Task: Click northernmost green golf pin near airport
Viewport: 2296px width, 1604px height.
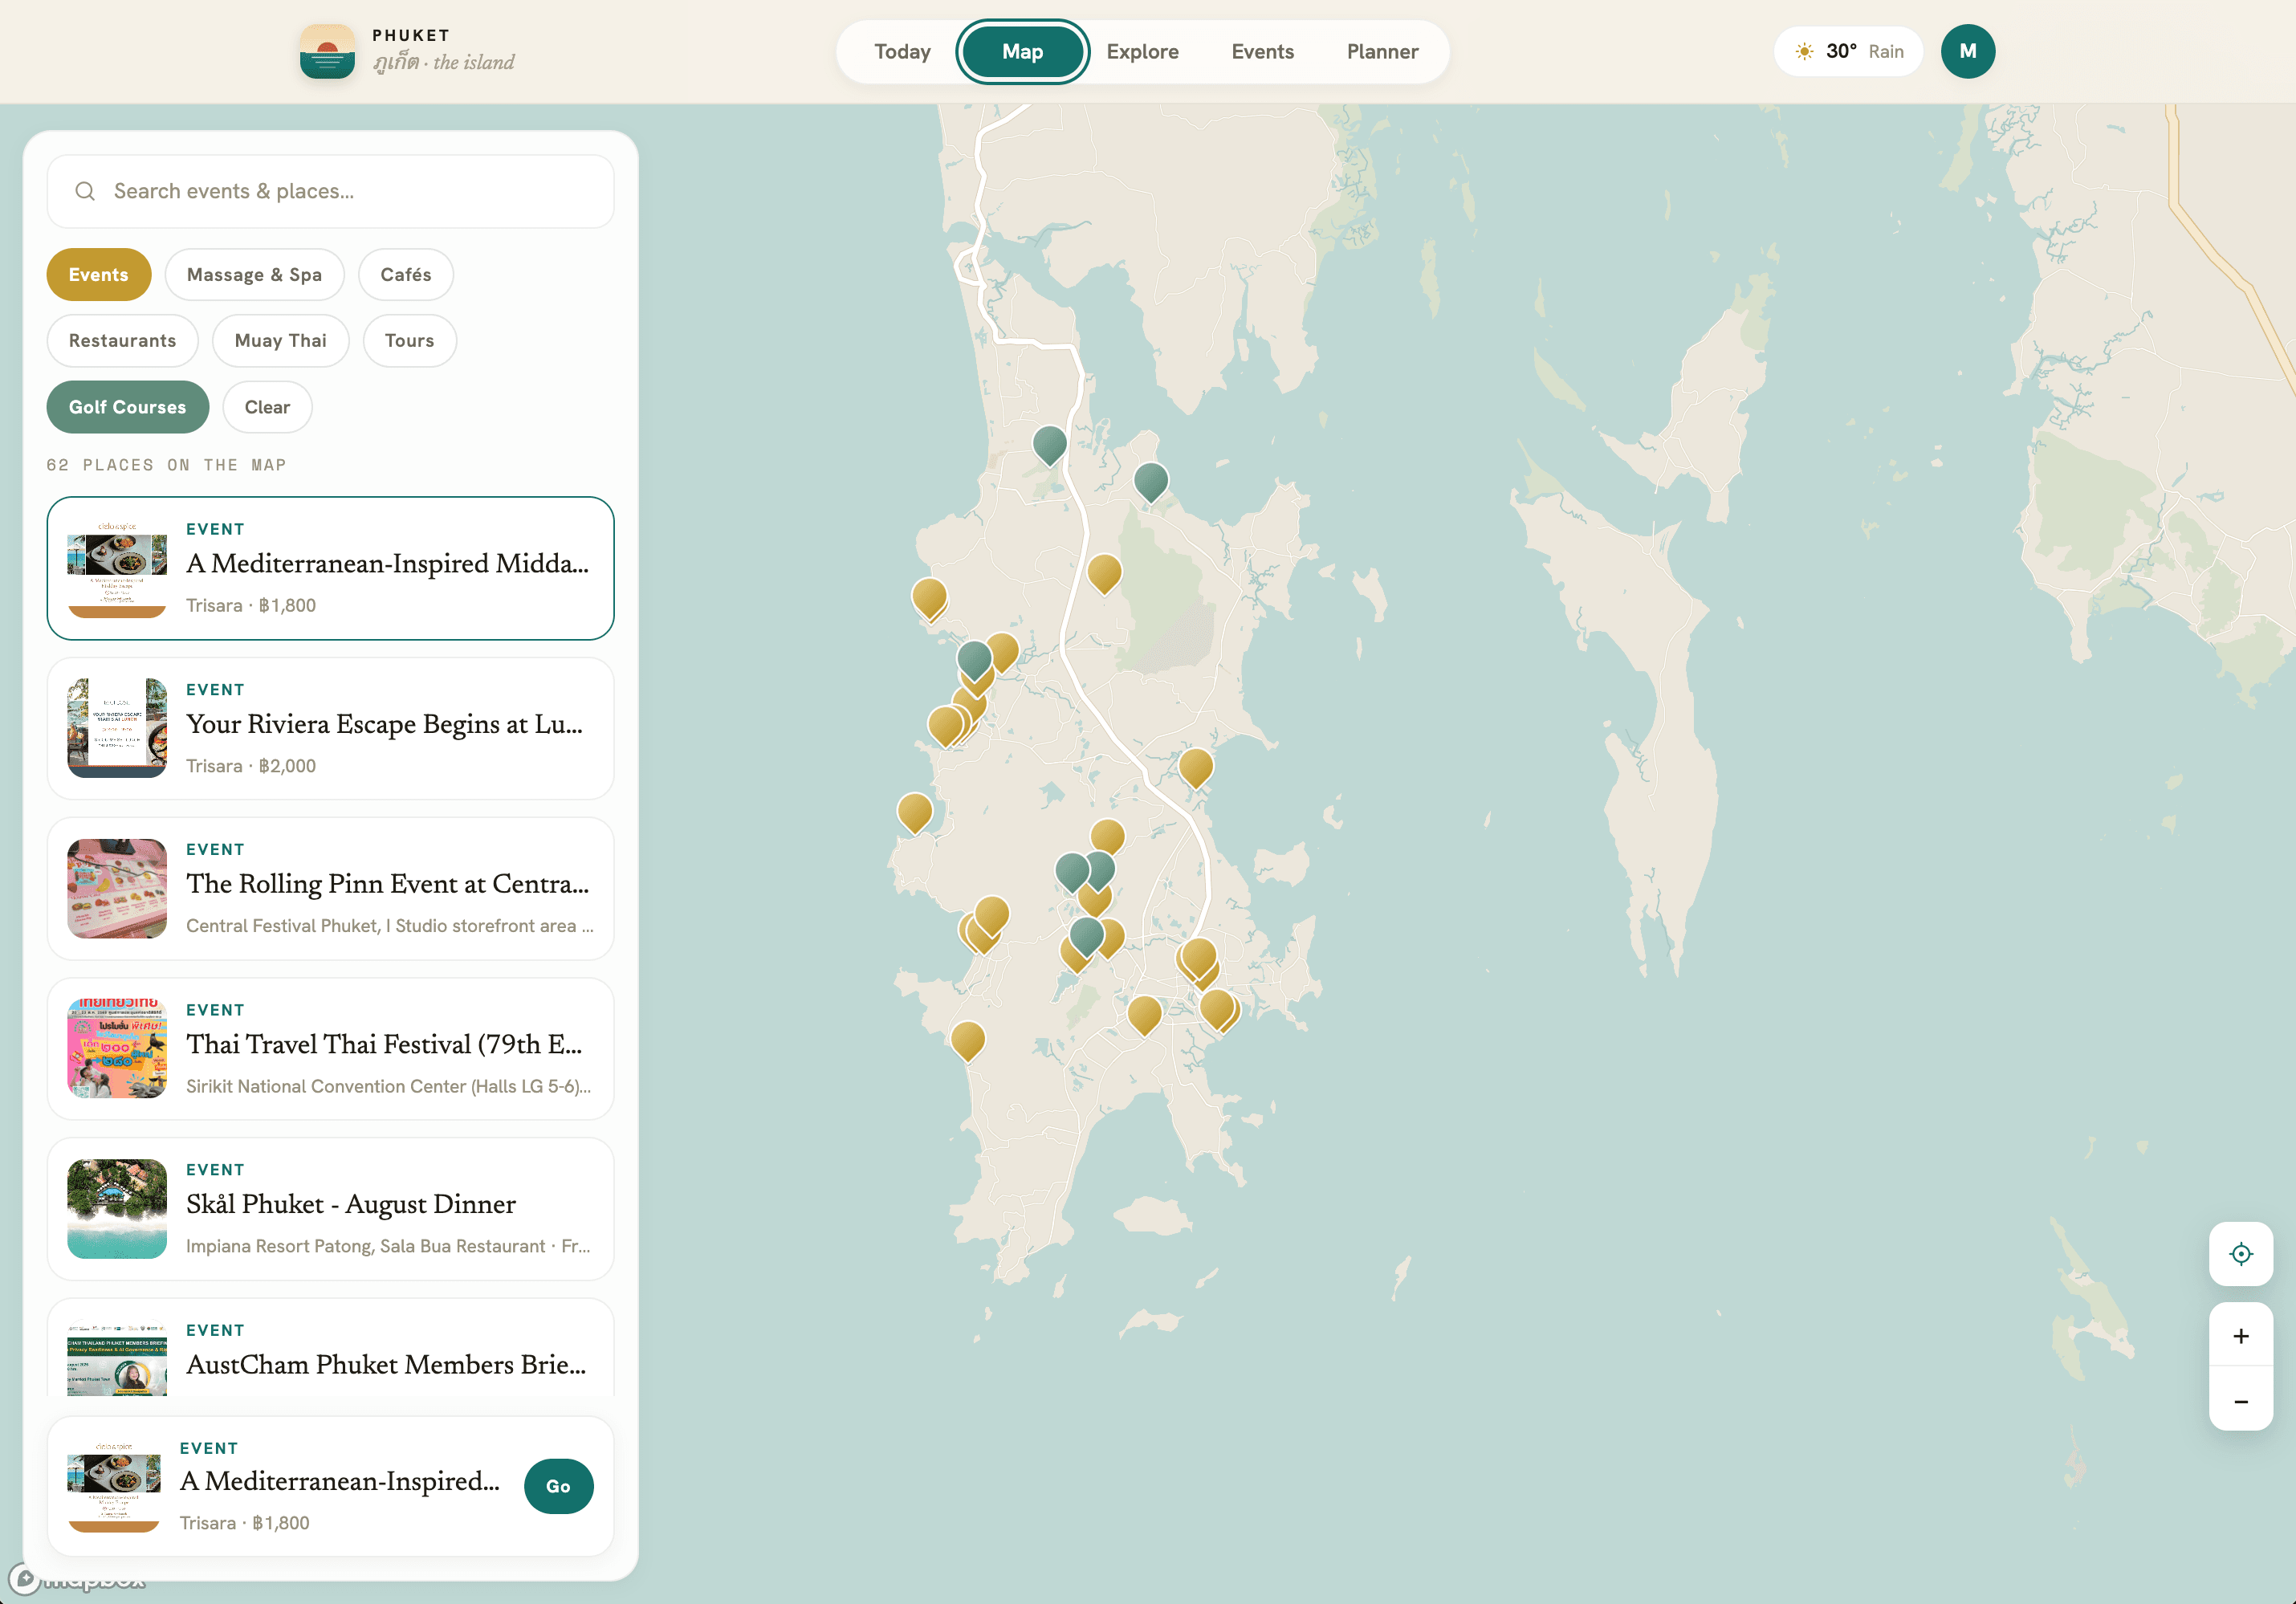Action: tap(1049, 444)
